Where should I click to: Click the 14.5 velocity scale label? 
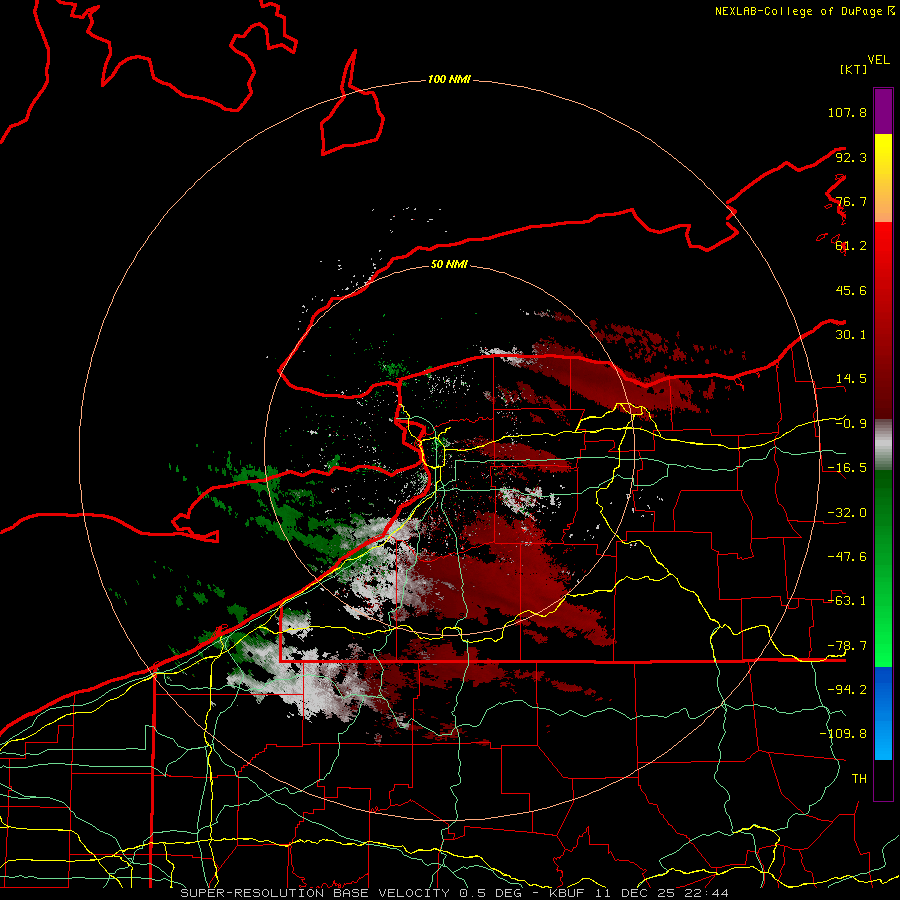851,379
